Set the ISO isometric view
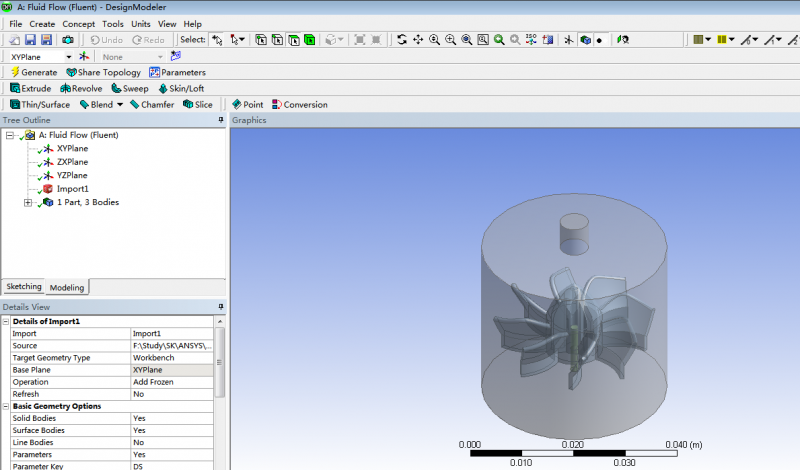 (531, 40)
